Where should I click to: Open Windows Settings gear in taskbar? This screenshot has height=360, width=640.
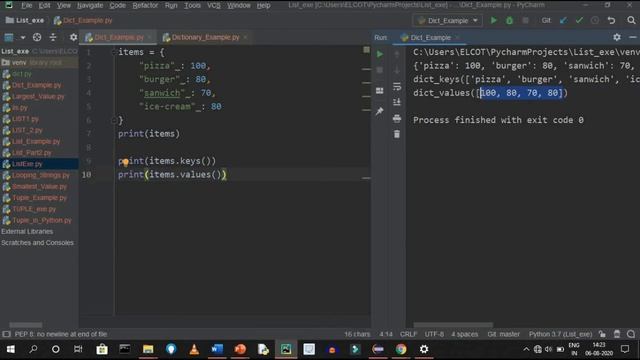424,349
